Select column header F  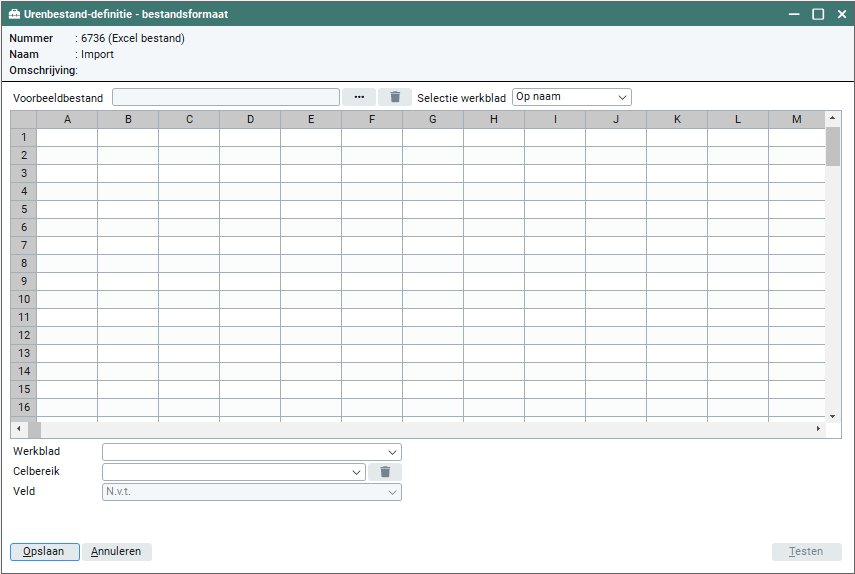pyautogui.click(x=372, y=119)
